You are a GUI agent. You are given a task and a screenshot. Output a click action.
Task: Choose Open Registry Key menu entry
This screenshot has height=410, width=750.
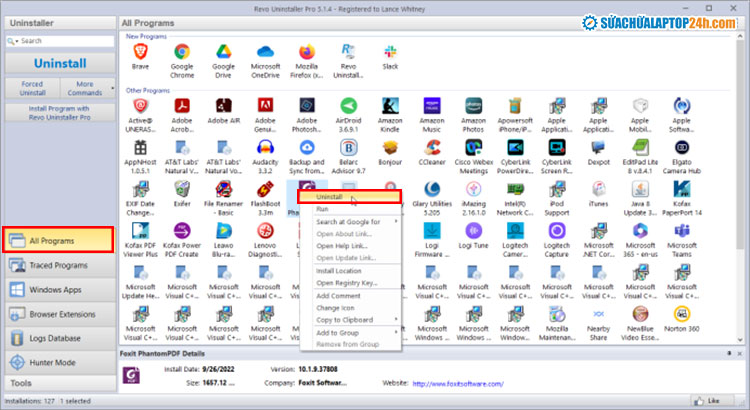[x=350, y=283]
